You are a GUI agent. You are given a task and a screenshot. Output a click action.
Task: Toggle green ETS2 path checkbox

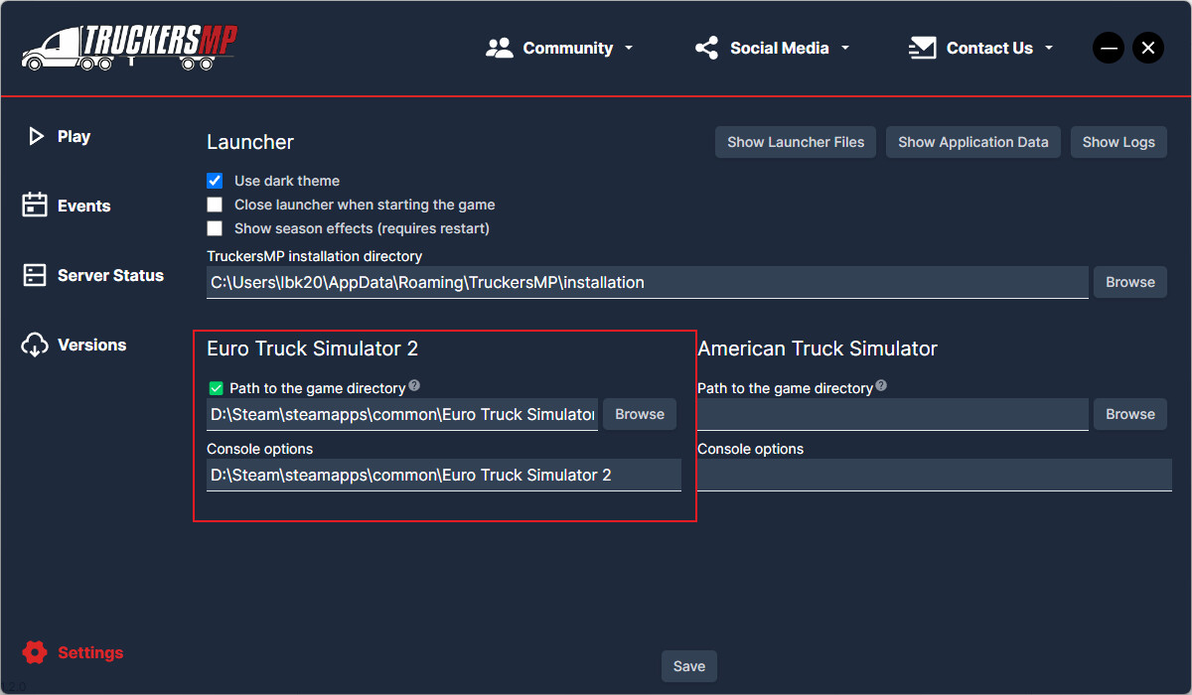216,389
